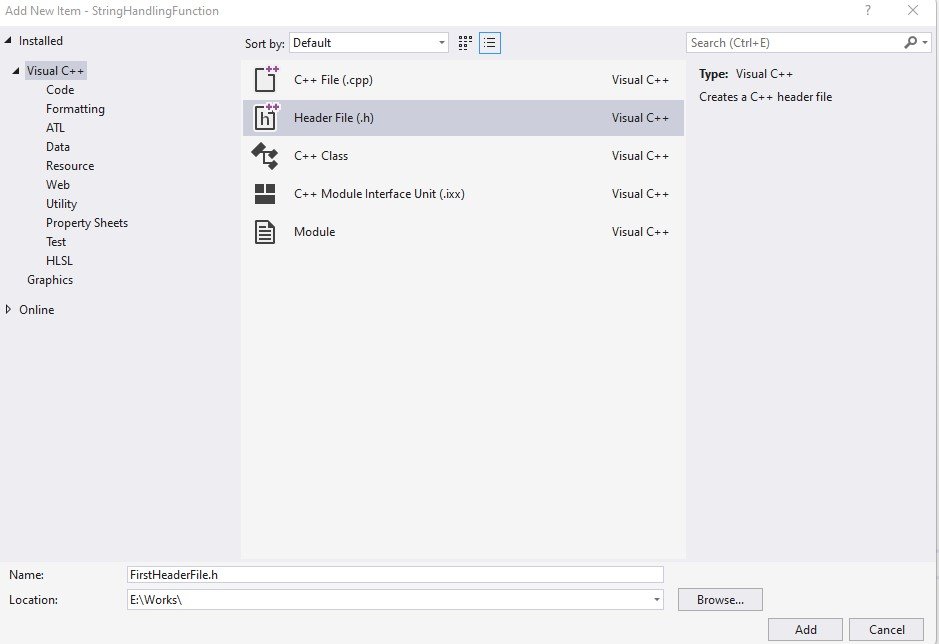The width and height of the screenshot is (939, 644).
Task: Click the Header File (.h) template icon
Action: (x=266, y=117)
